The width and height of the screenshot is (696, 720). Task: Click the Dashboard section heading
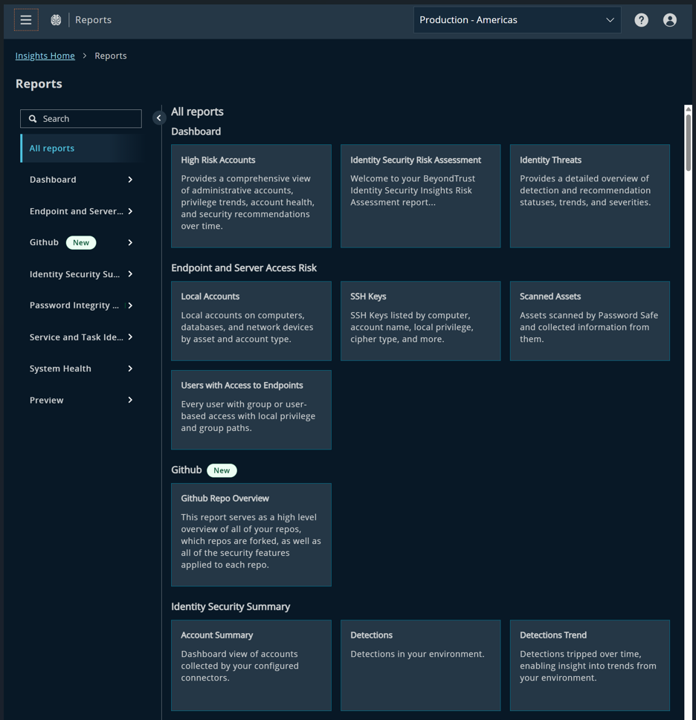pos(196,131)
